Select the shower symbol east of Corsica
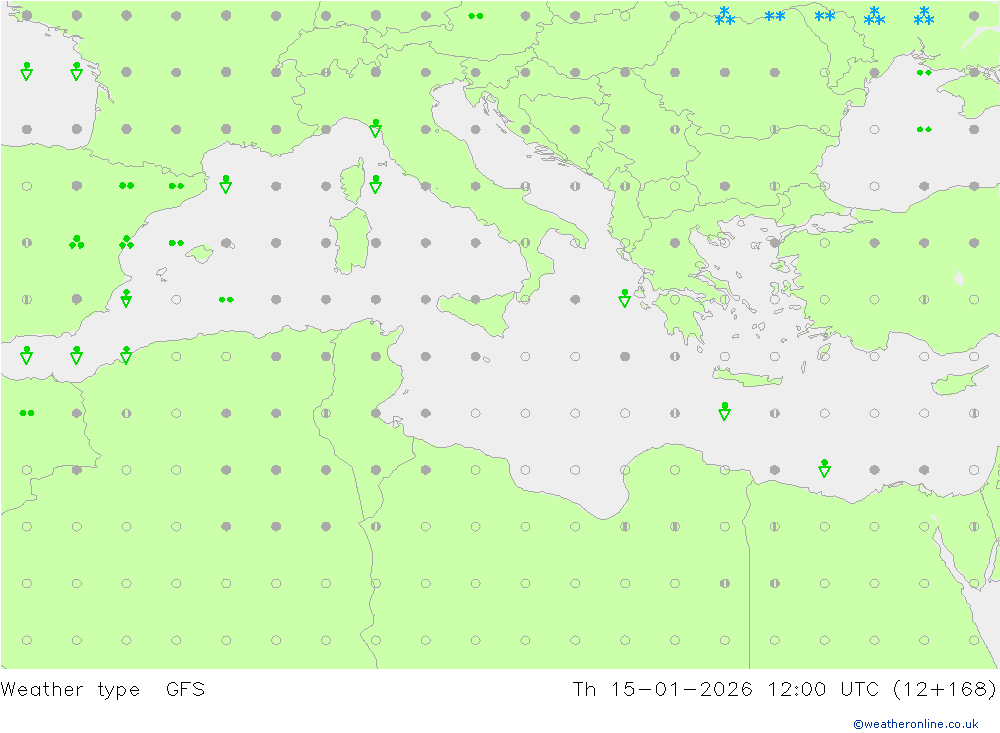This screenshot has width=1000, height=733. (x=376, y=184)
